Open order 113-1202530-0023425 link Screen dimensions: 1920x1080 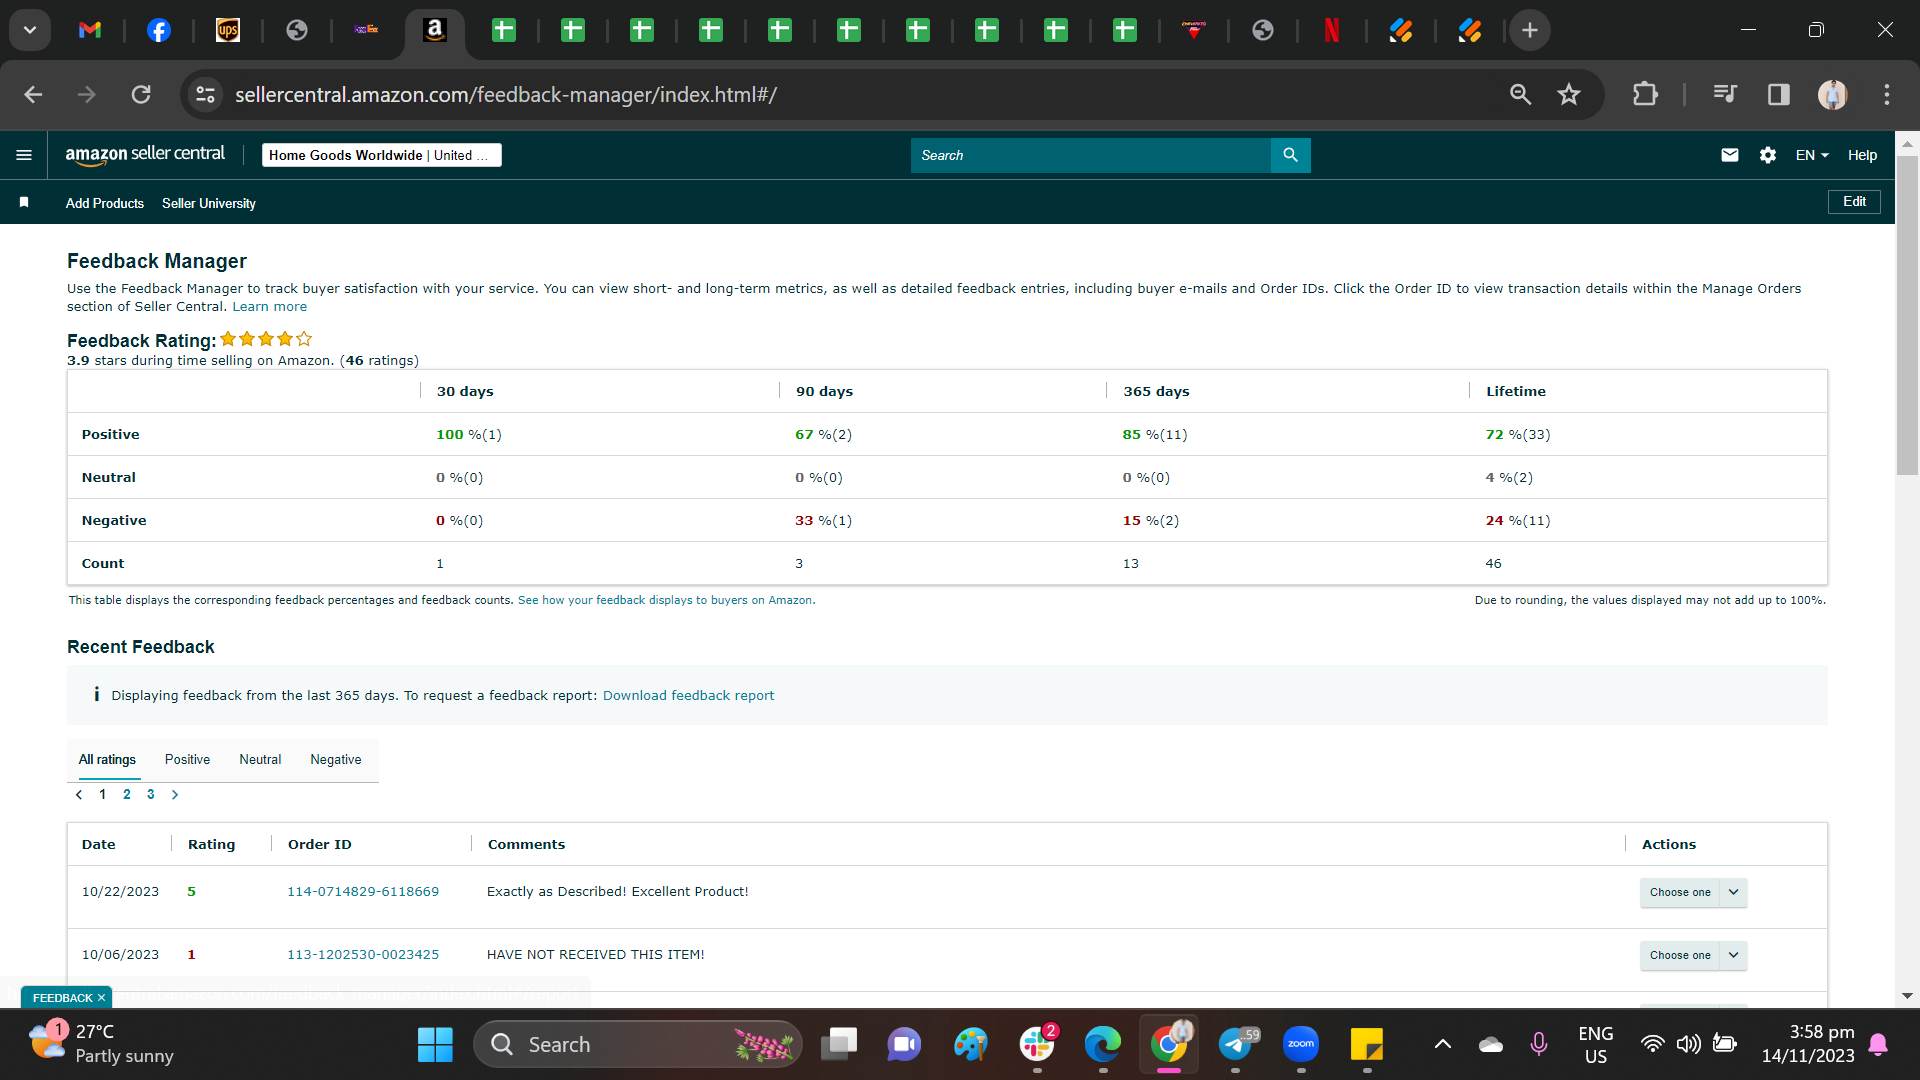coord(363,955)
